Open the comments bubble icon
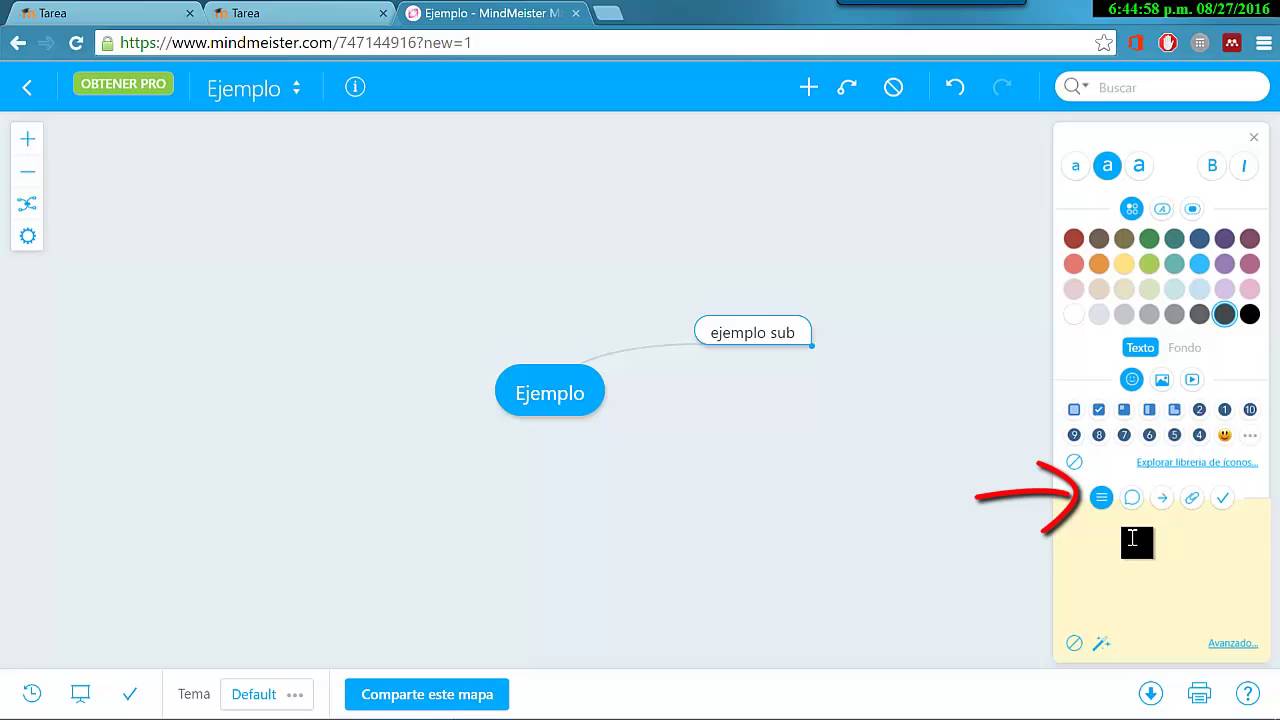 [x=1131, y=497]
